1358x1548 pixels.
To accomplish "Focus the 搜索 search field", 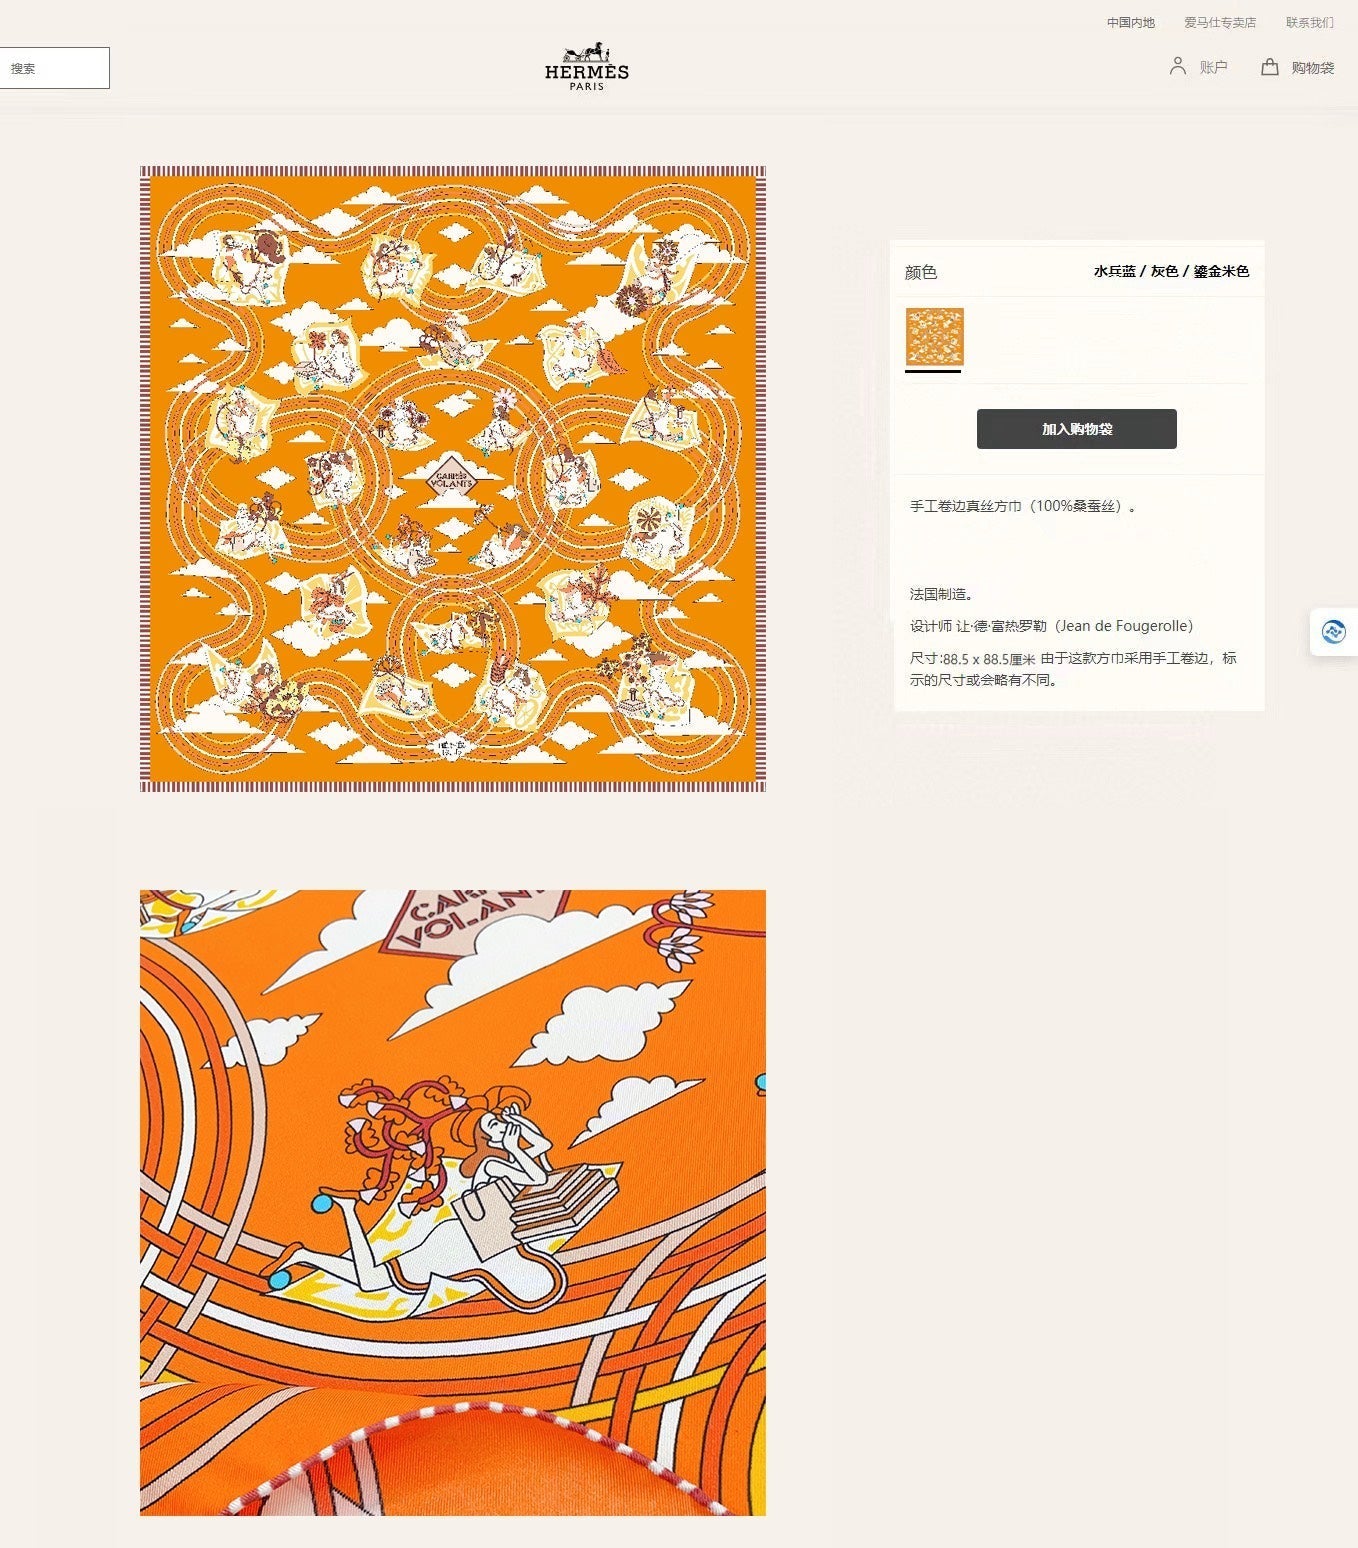I will [54, 68].
